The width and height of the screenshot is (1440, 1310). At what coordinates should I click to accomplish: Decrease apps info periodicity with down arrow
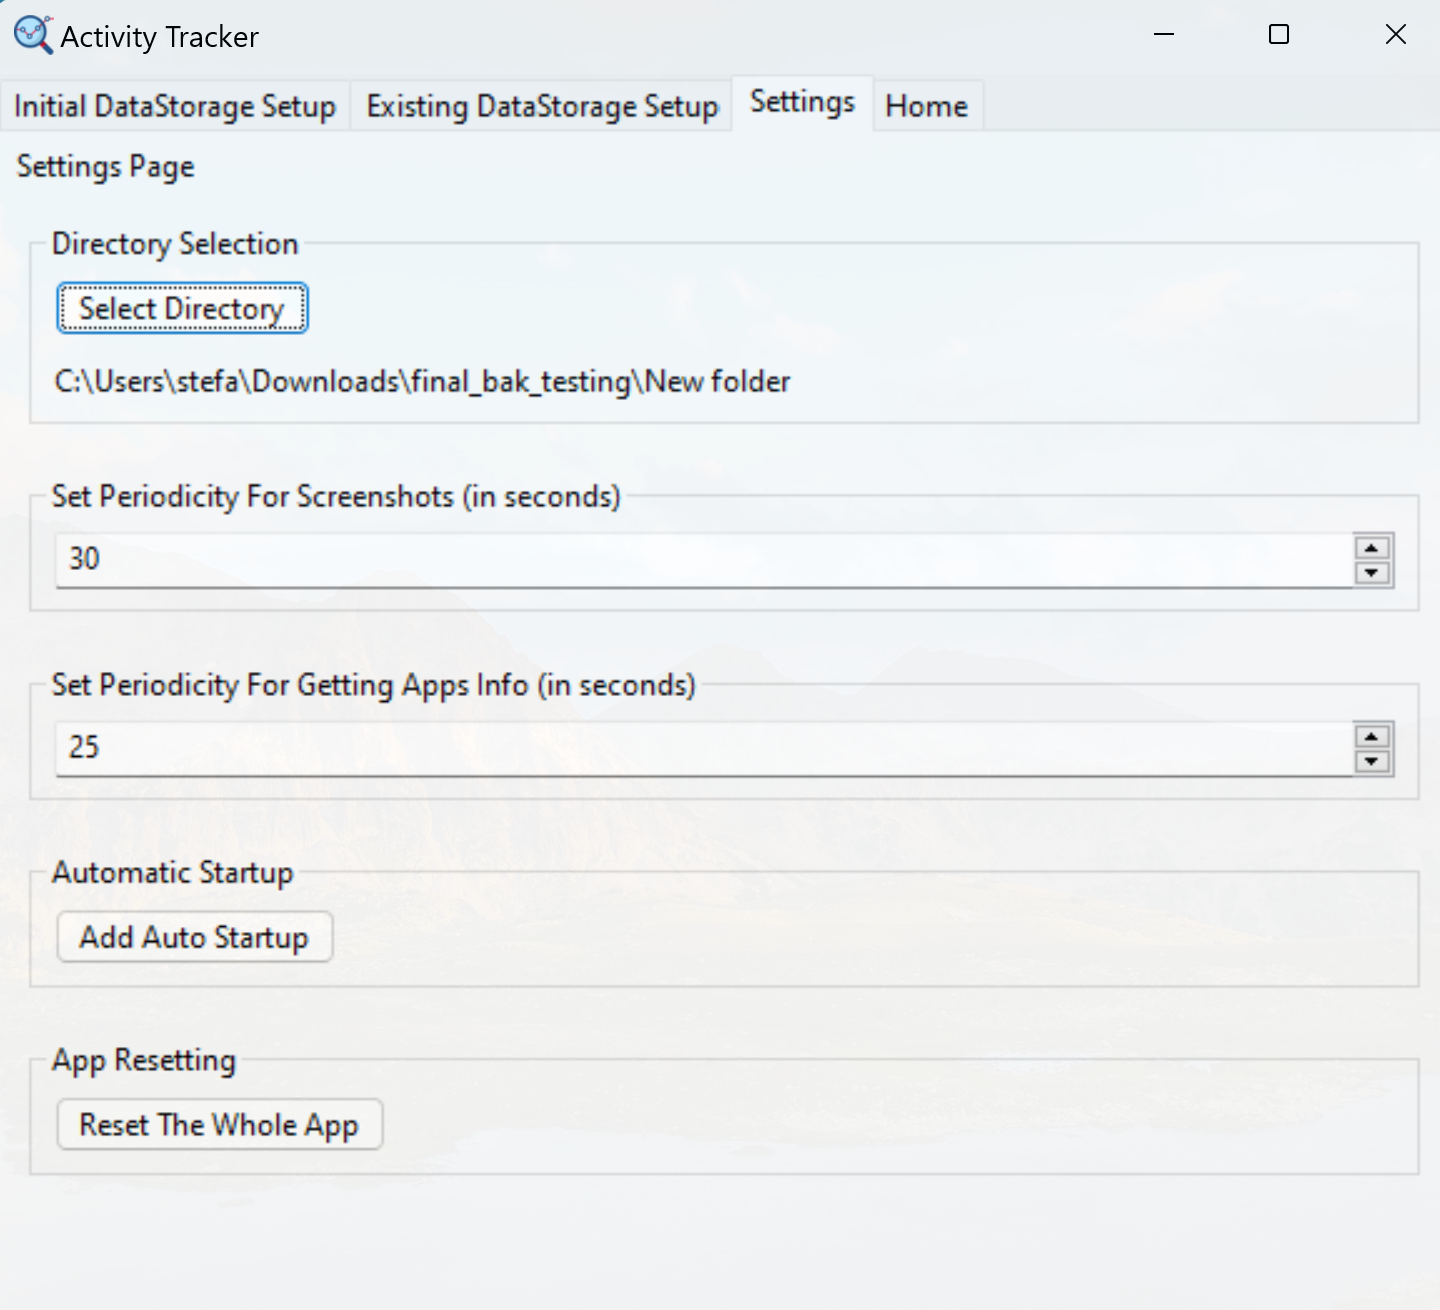click(1372, 762)
